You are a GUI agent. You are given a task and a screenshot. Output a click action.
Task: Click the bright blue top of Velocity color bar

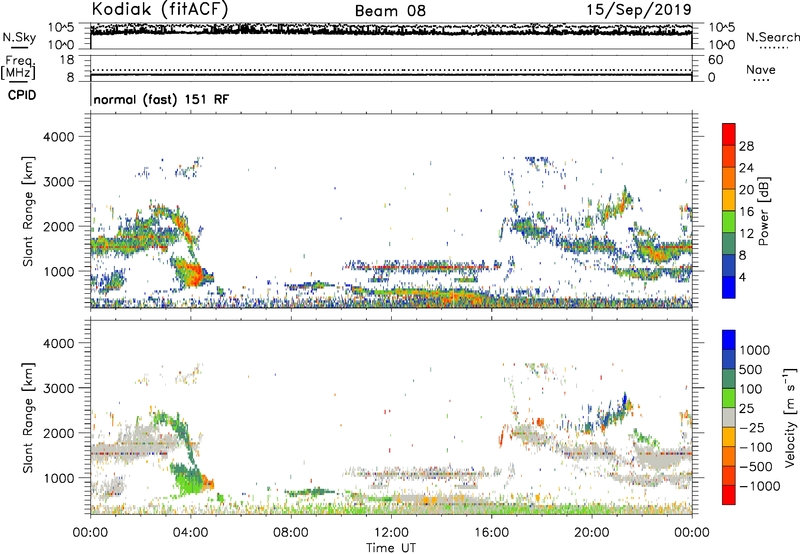tap(729, 340)
